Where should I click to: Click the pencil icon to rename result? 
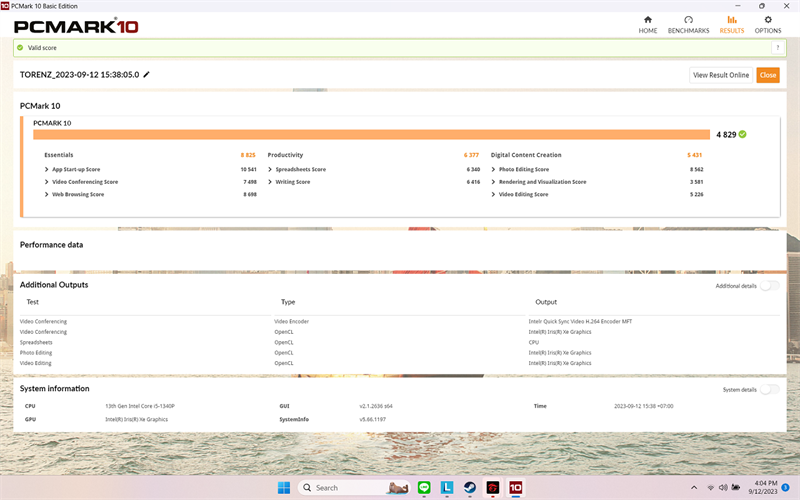[x=147, y=74]
